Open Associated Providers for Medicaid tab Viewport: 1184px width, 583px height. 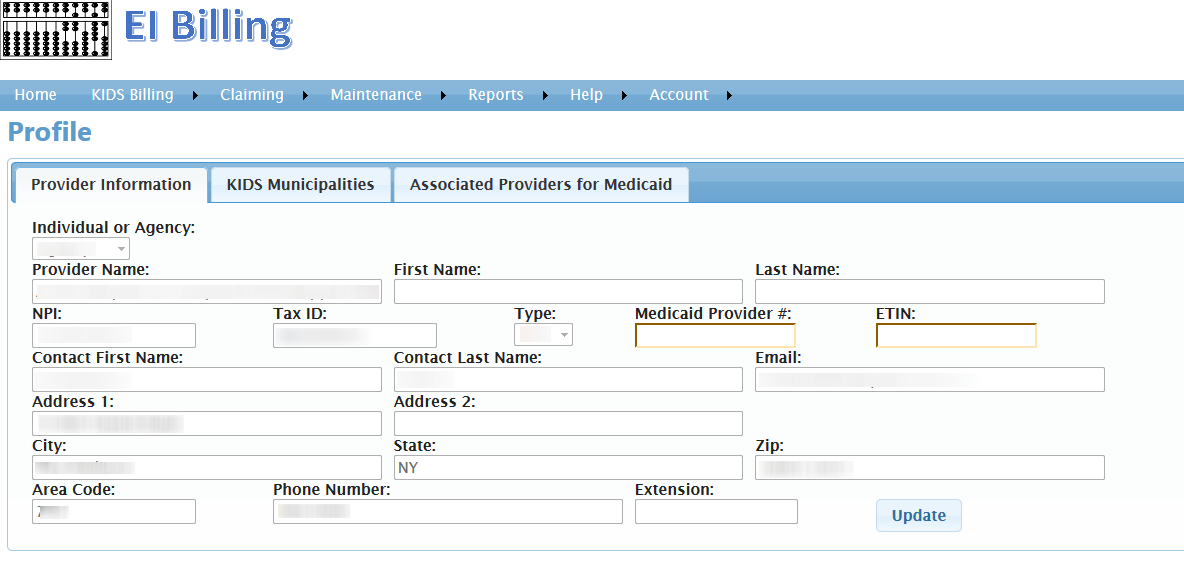(x=540, y=185)
